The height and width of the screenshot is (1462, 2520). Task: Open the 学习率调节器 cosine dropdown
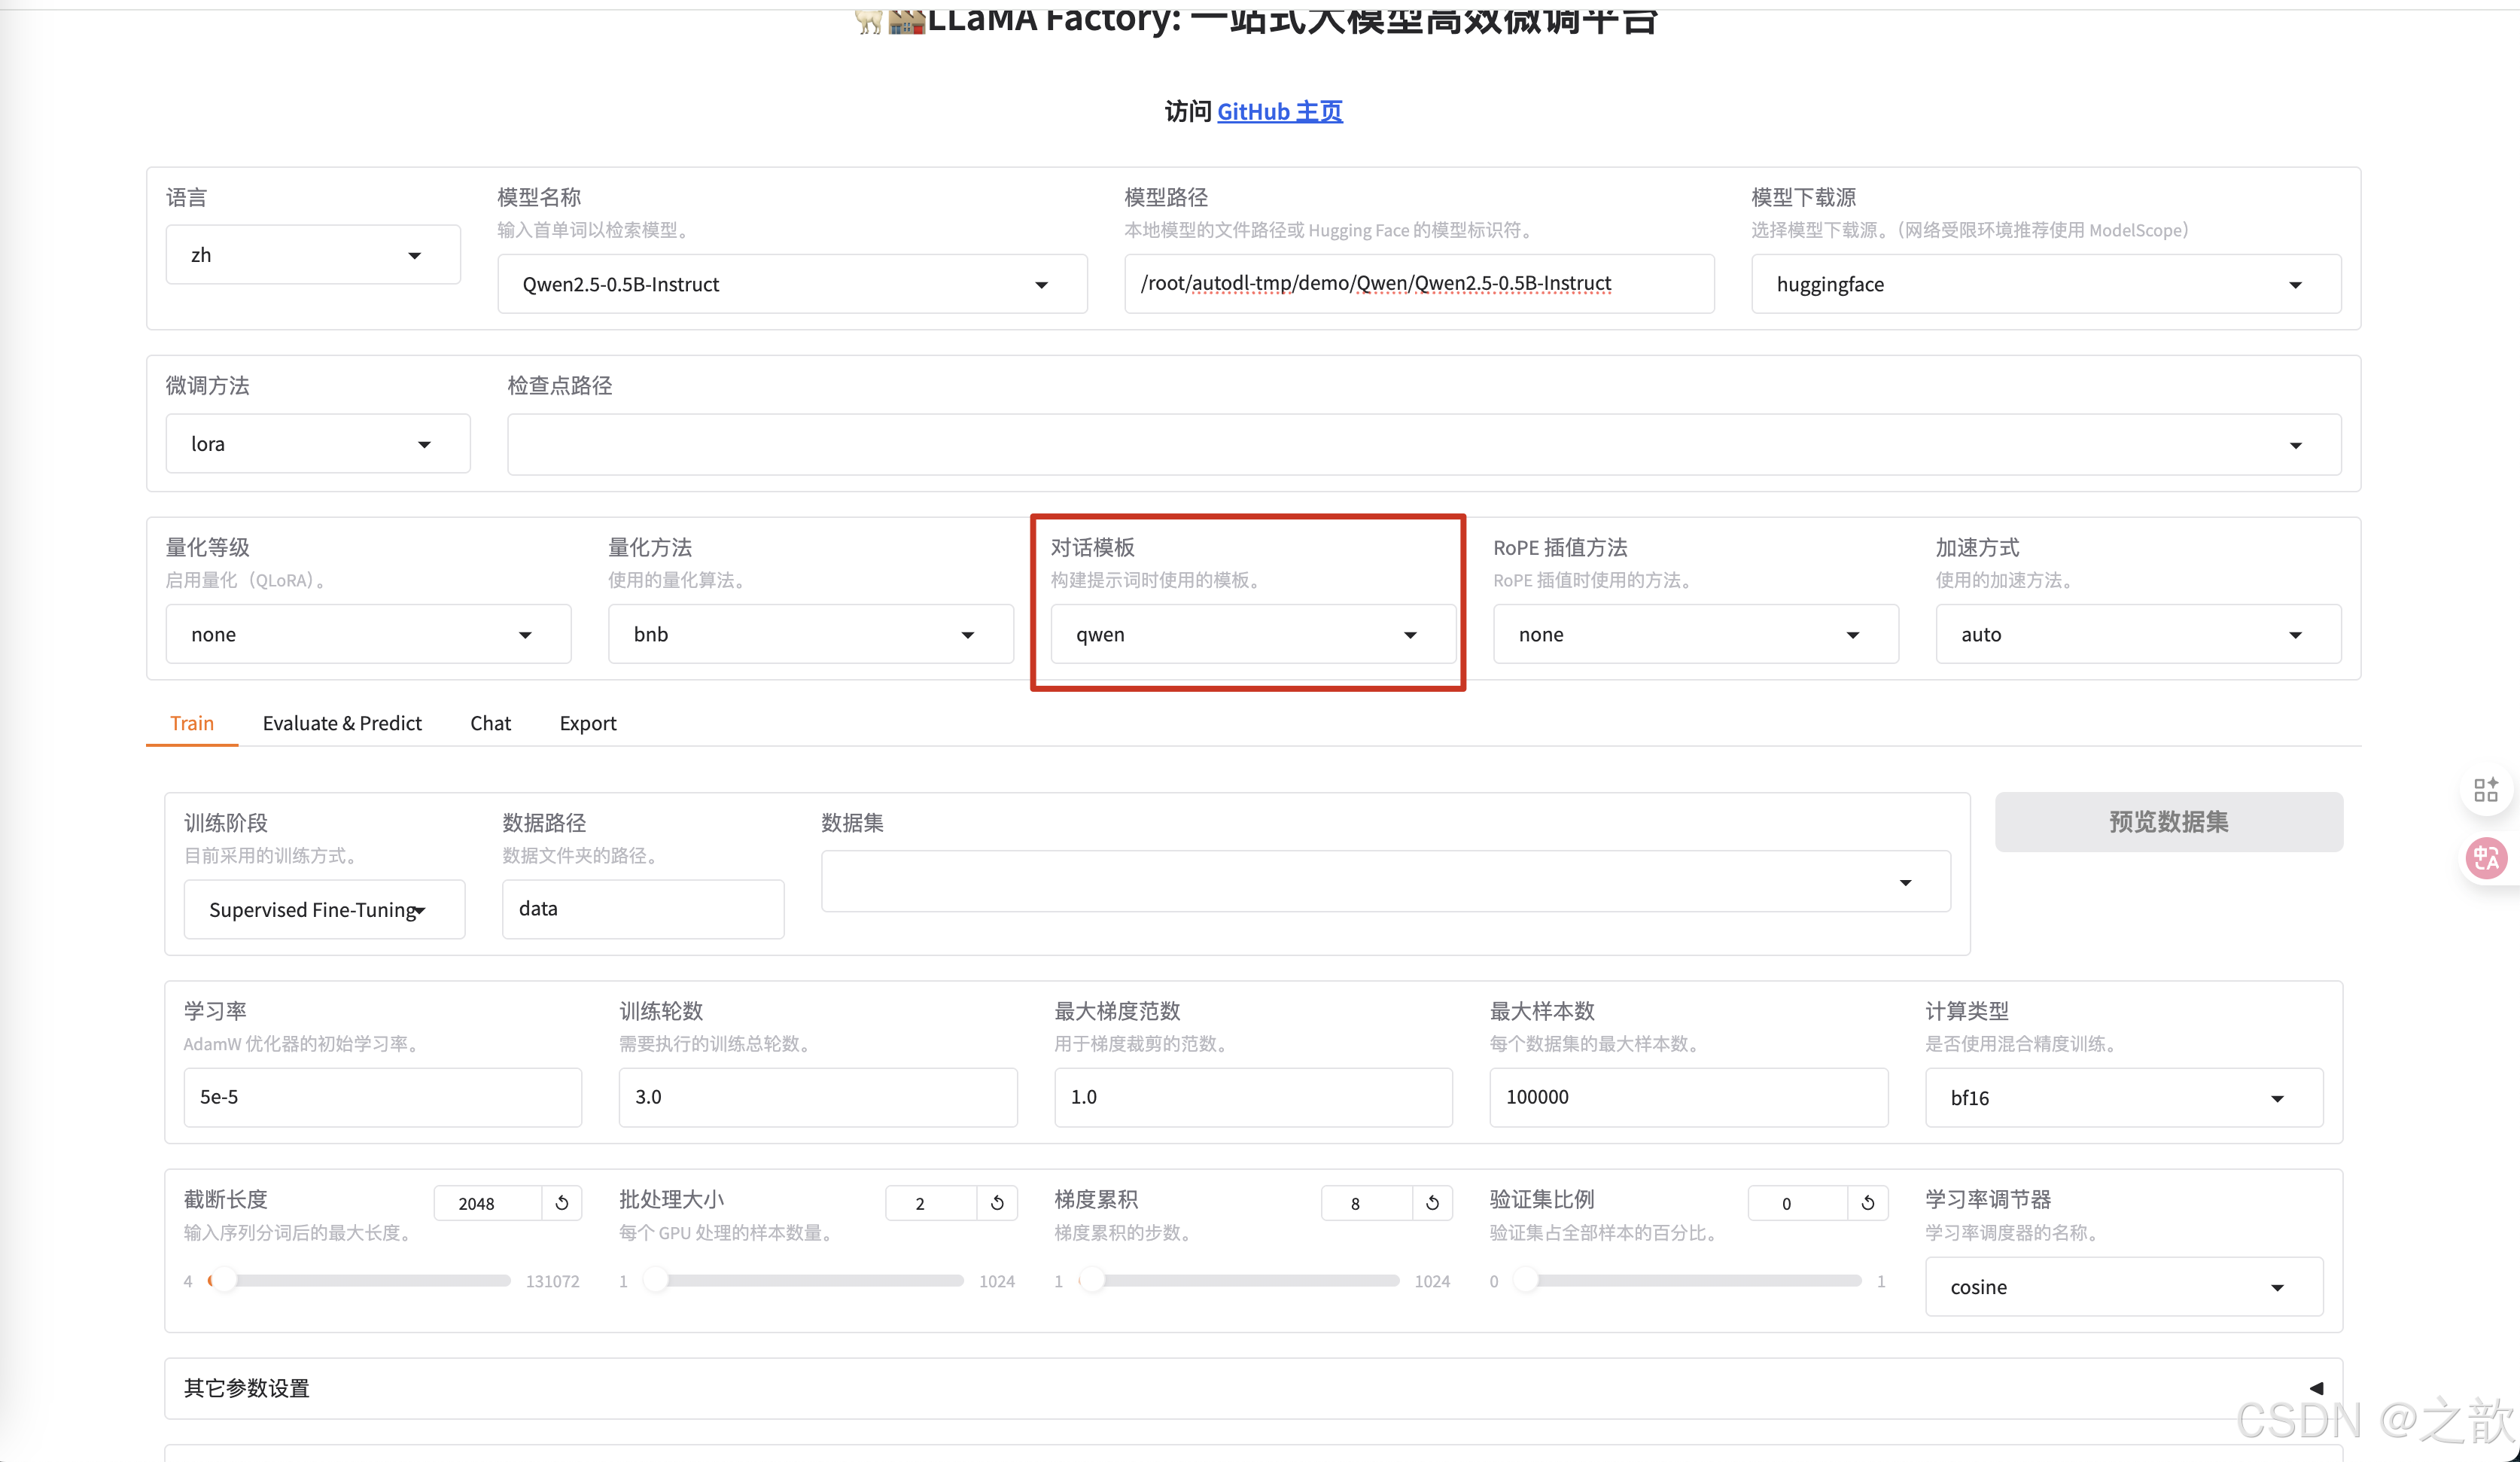coord(2124,1286)
